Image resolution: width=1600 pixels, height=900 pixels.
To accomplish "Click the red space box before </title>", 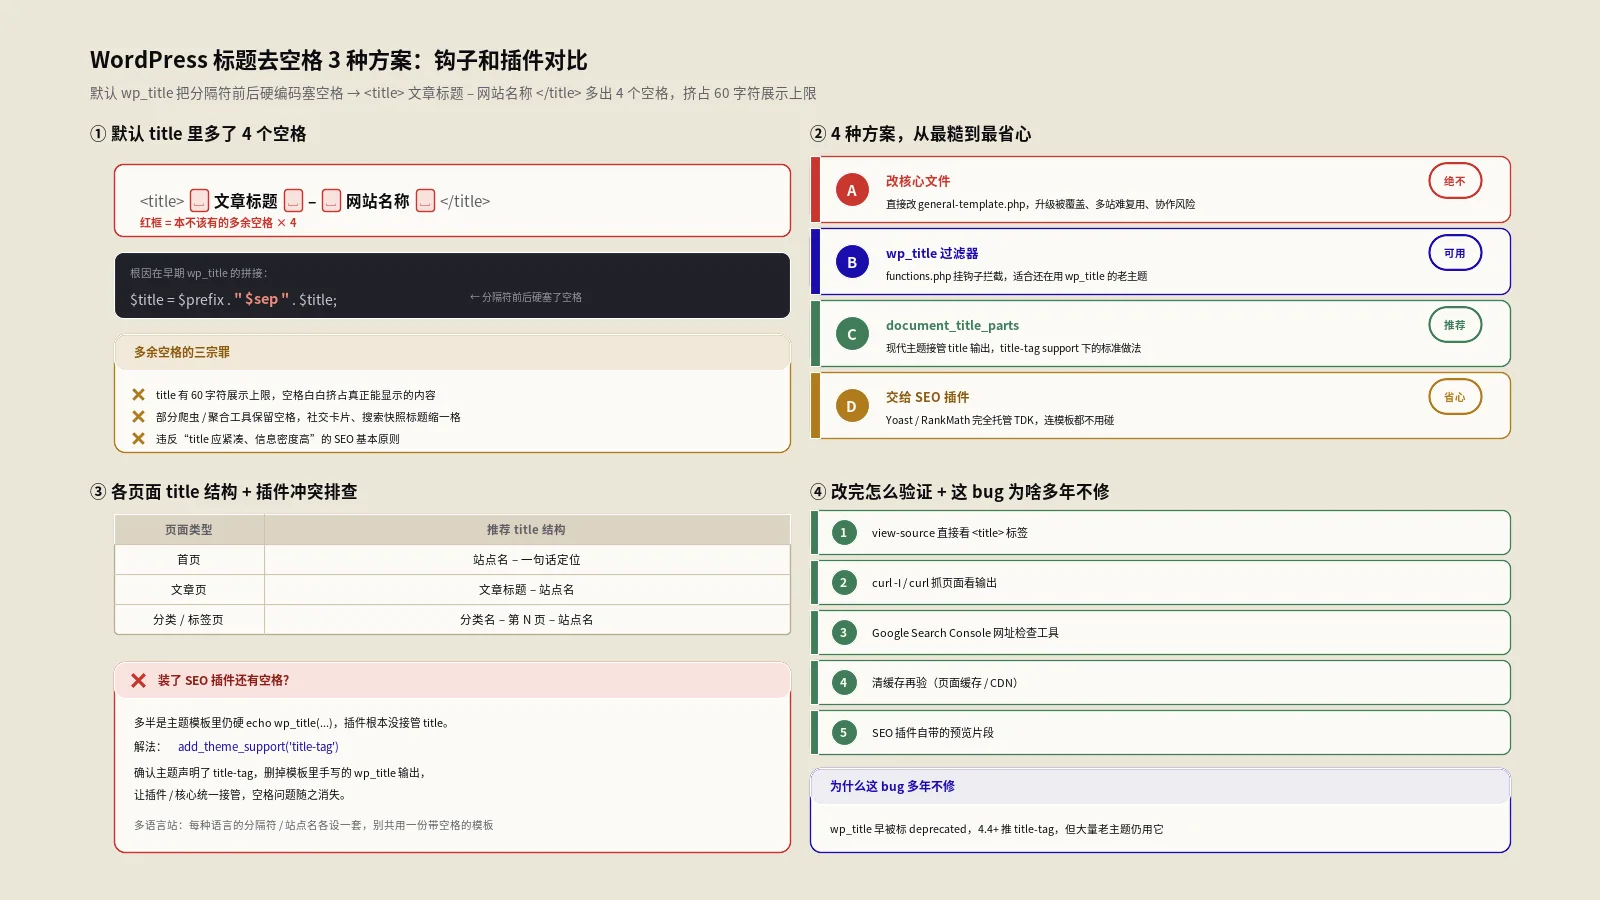I will [x=425, y=201].
